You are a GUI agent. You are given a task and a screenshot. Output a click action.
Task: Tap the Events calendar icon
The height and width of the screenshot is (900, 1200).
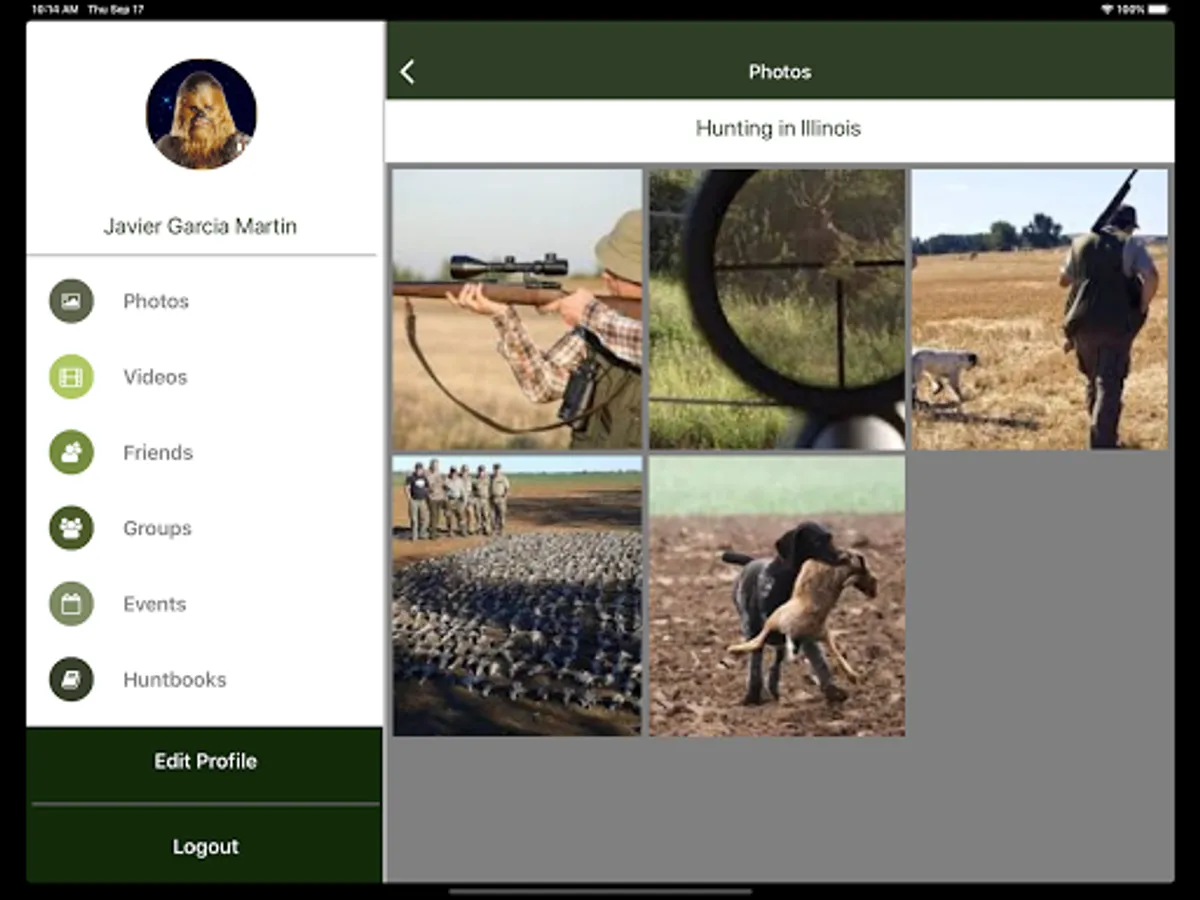[71, 604]
